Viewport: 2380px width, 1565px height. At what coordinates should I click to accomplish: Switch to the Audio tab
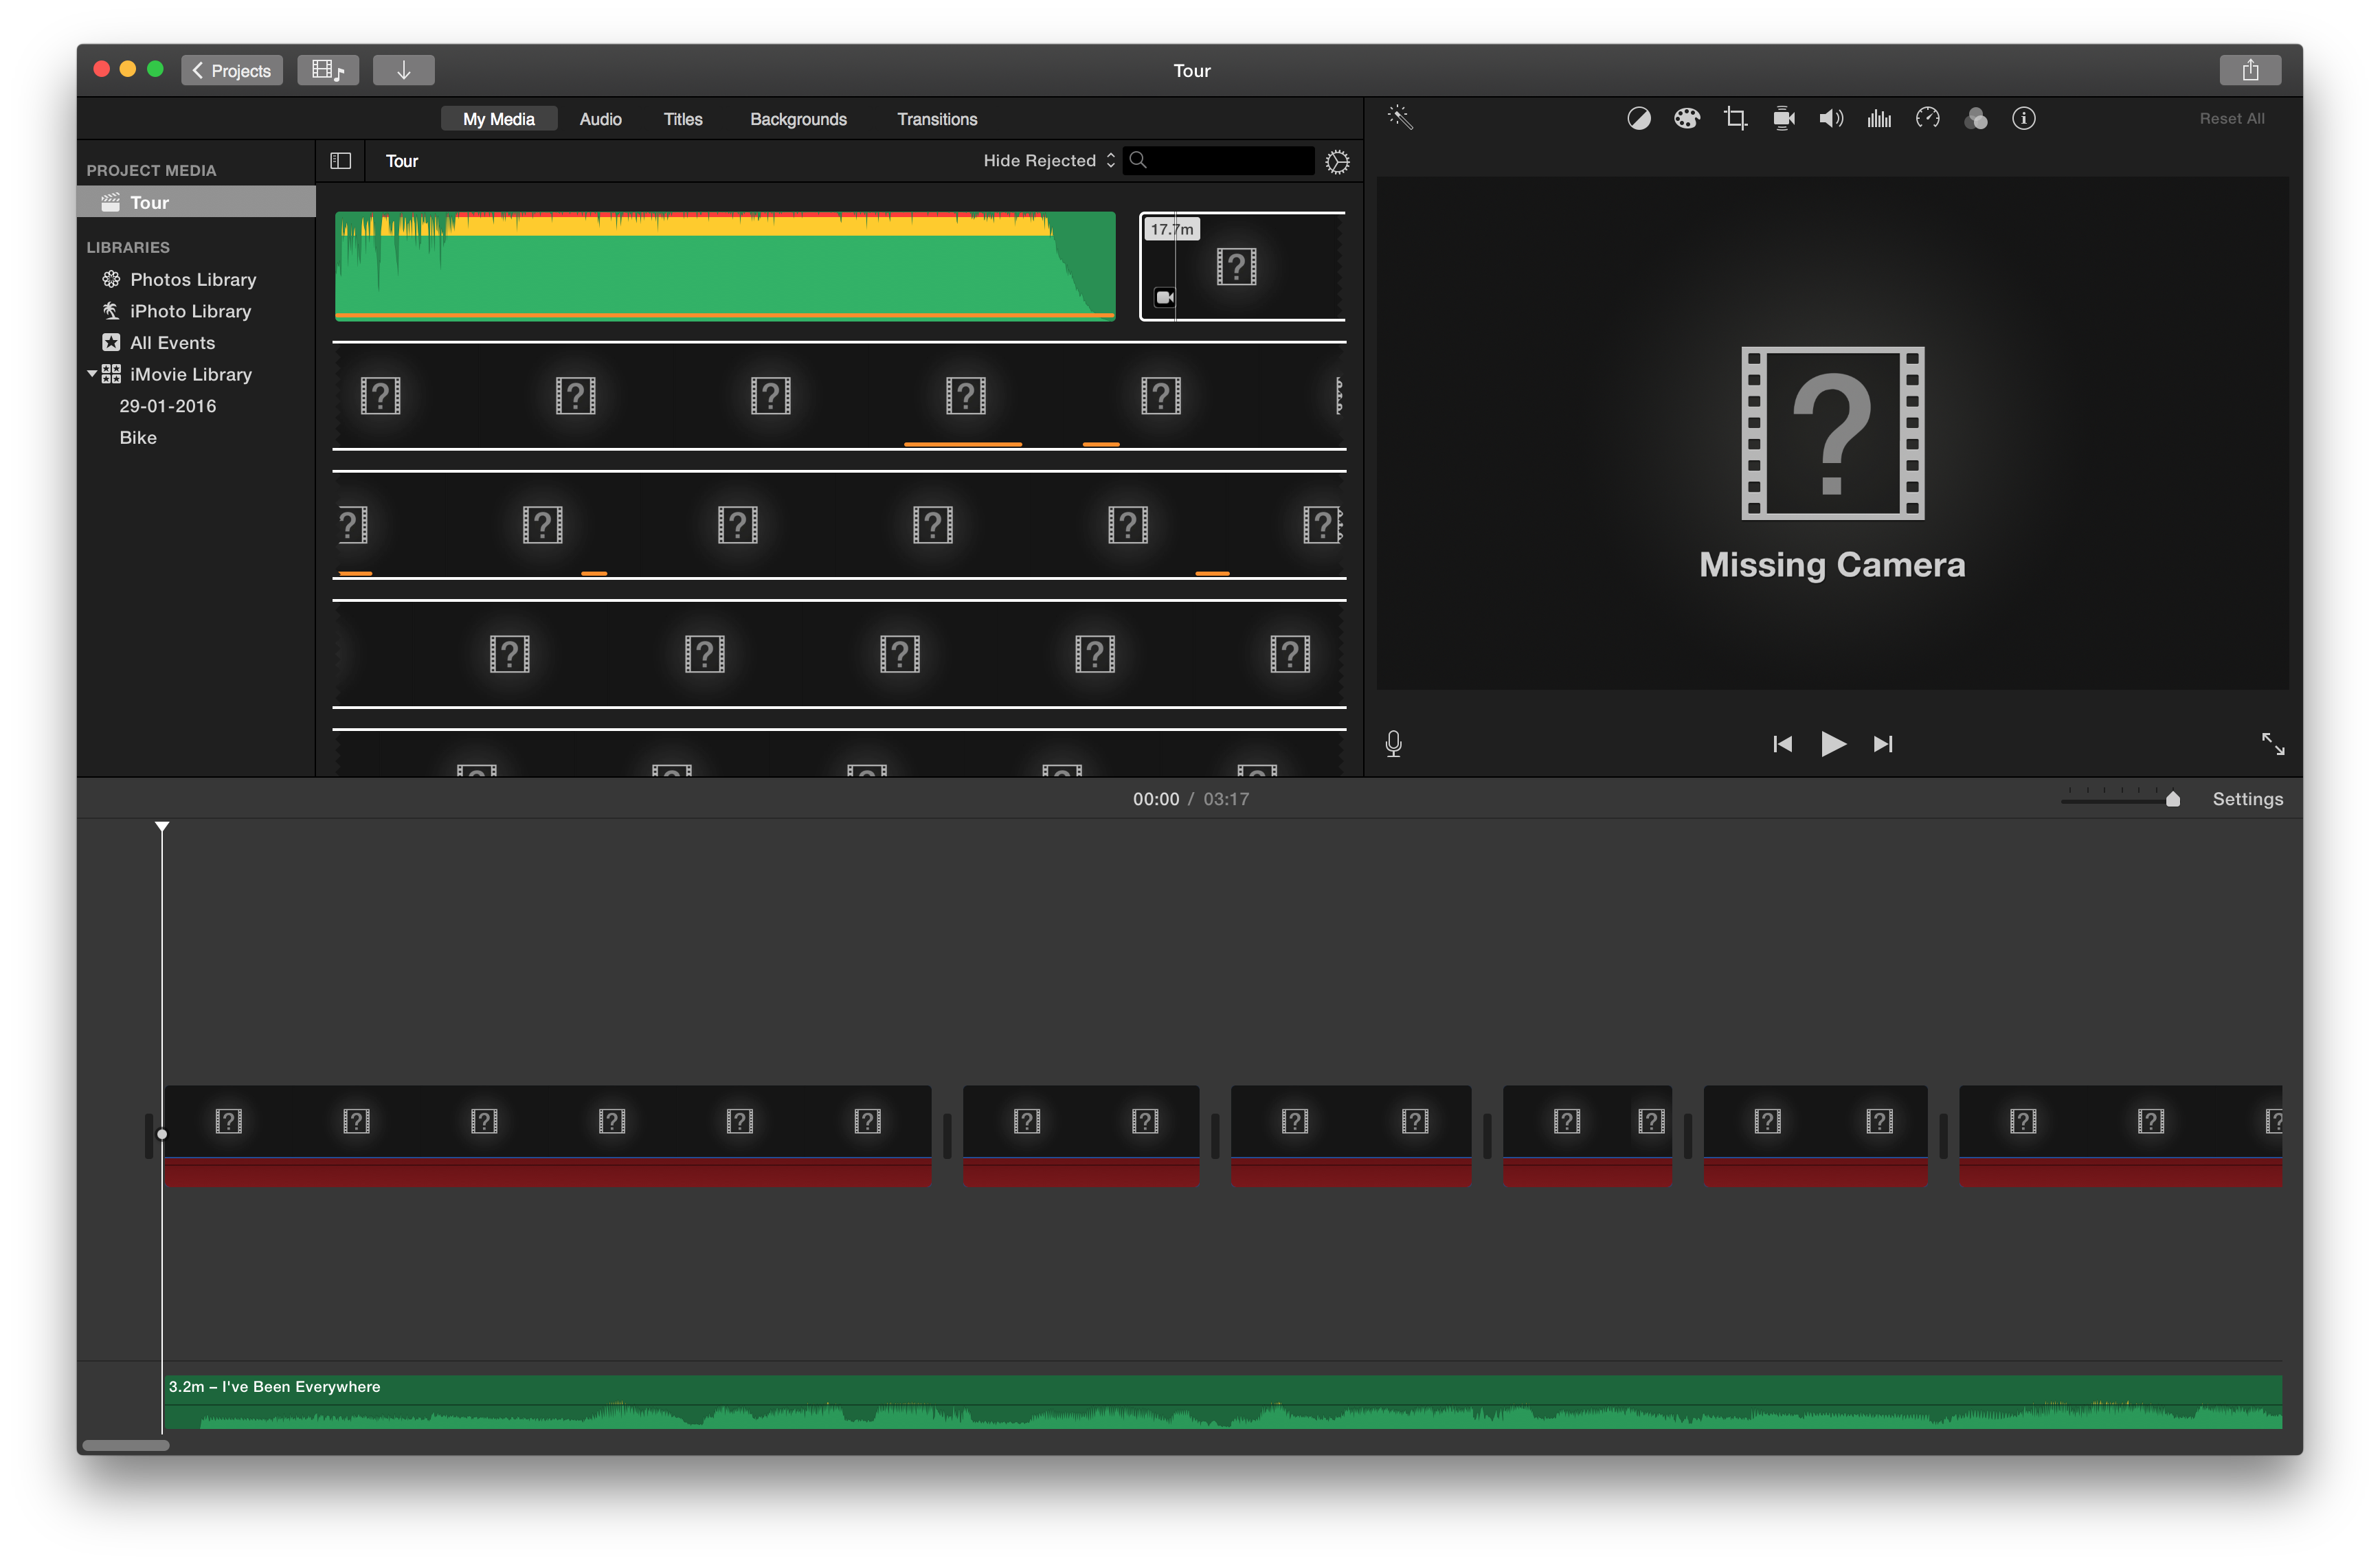[600, 119]
